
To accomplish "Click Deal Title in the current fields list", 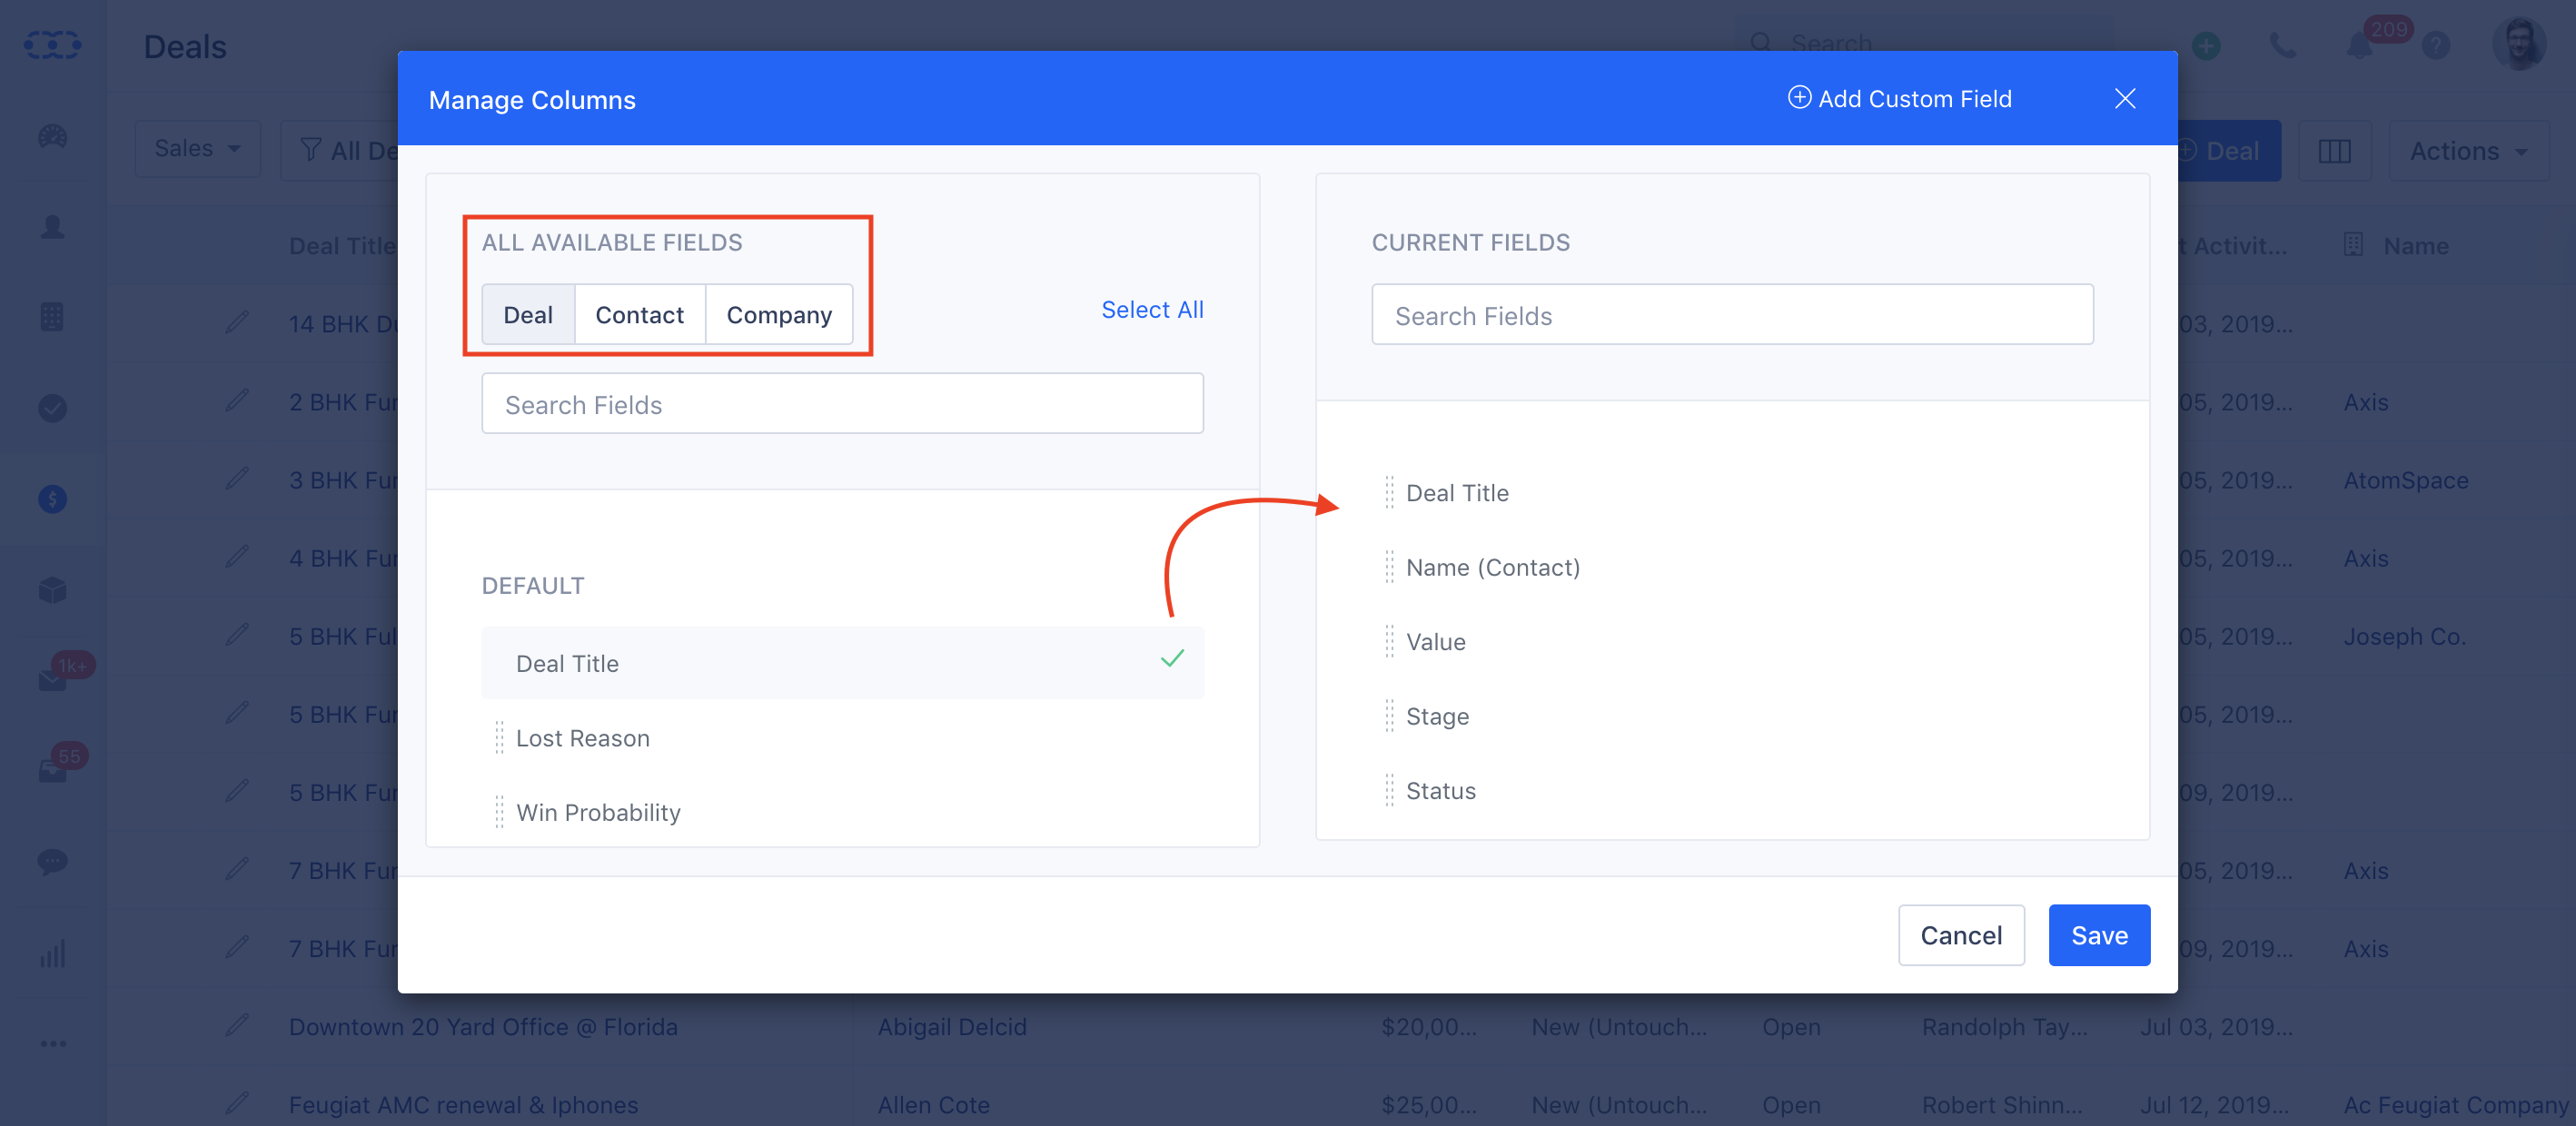I will coord(1457,493).
